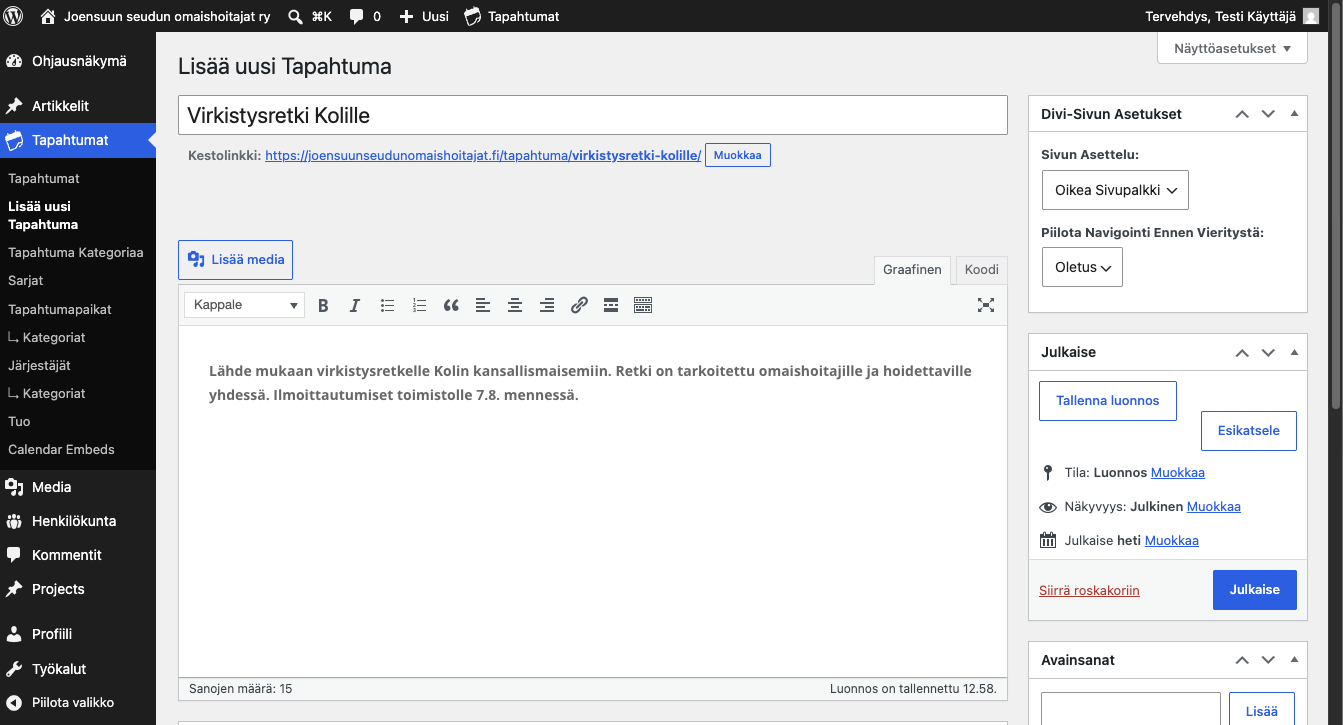
Task: Open comments bubble in admin bar
Action: (x=365, y=16)
